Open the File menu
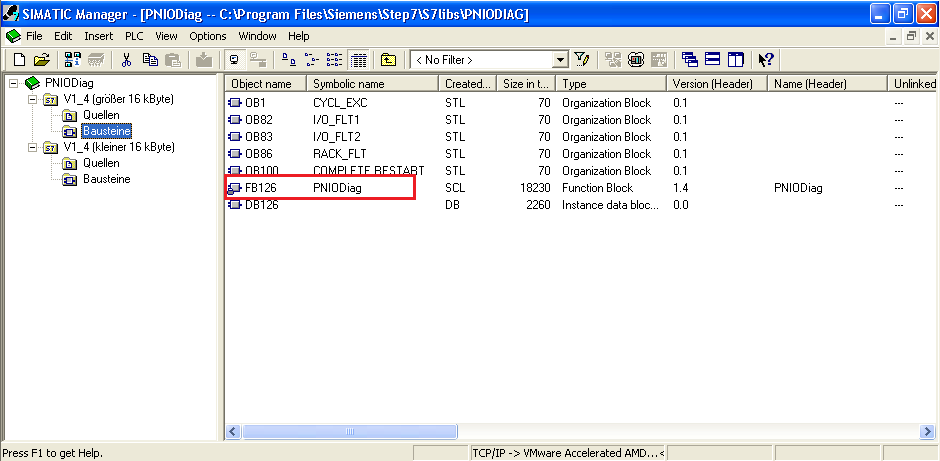The width and height of the screenshot is (940, 461). pos(34,36)
